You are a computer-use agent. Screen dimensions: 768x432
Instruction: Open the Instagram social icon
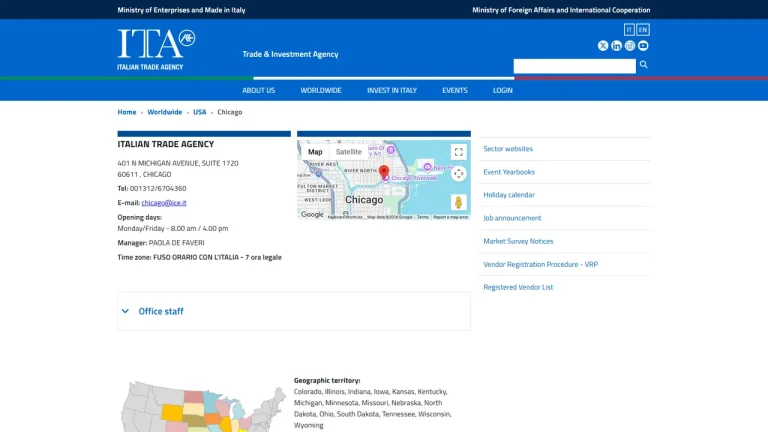point(630,46)
